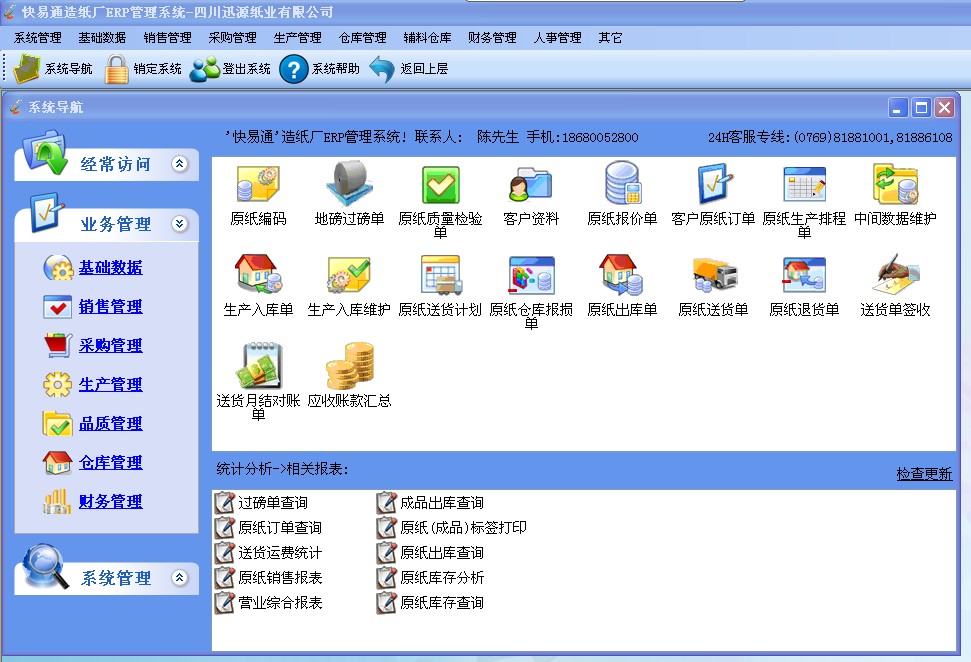Open 仓库管理 menu
The height and width of the screenshot is (662, 971).
coord(362,38)
